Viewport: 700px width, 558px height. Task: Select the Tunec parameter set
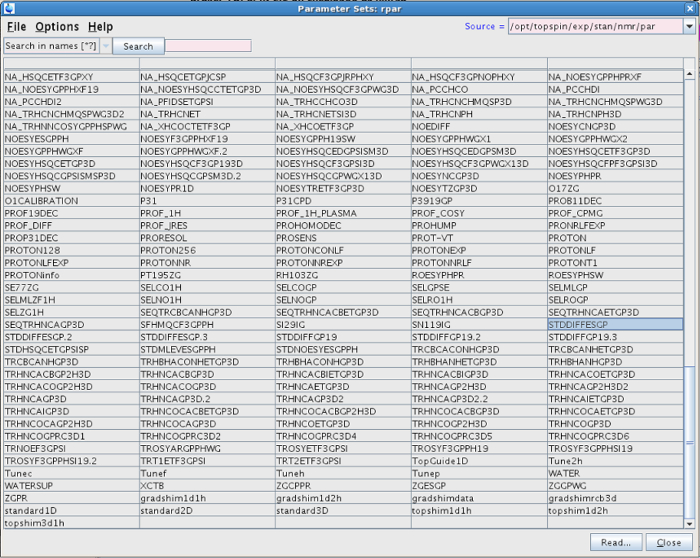coord(71,473)
